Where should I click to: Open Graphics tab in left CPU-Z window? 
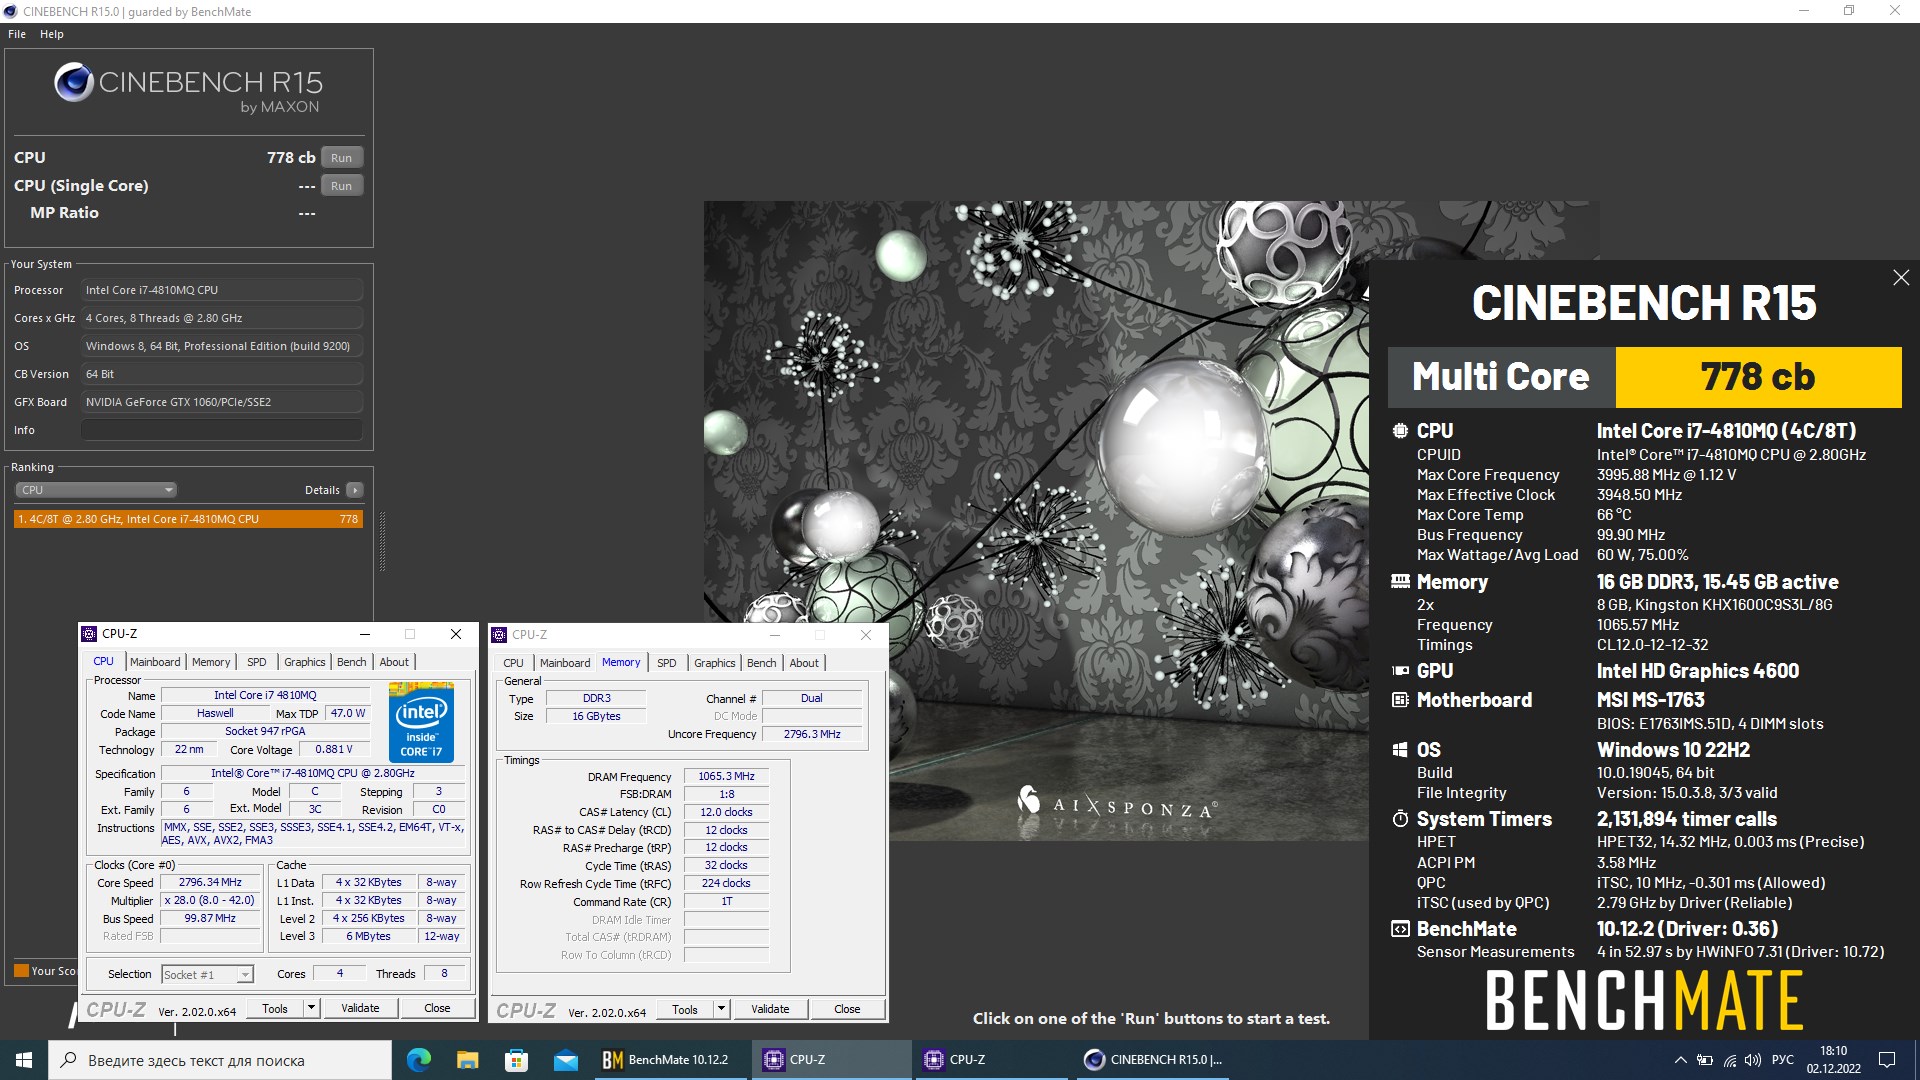click(x=304, y=662)
